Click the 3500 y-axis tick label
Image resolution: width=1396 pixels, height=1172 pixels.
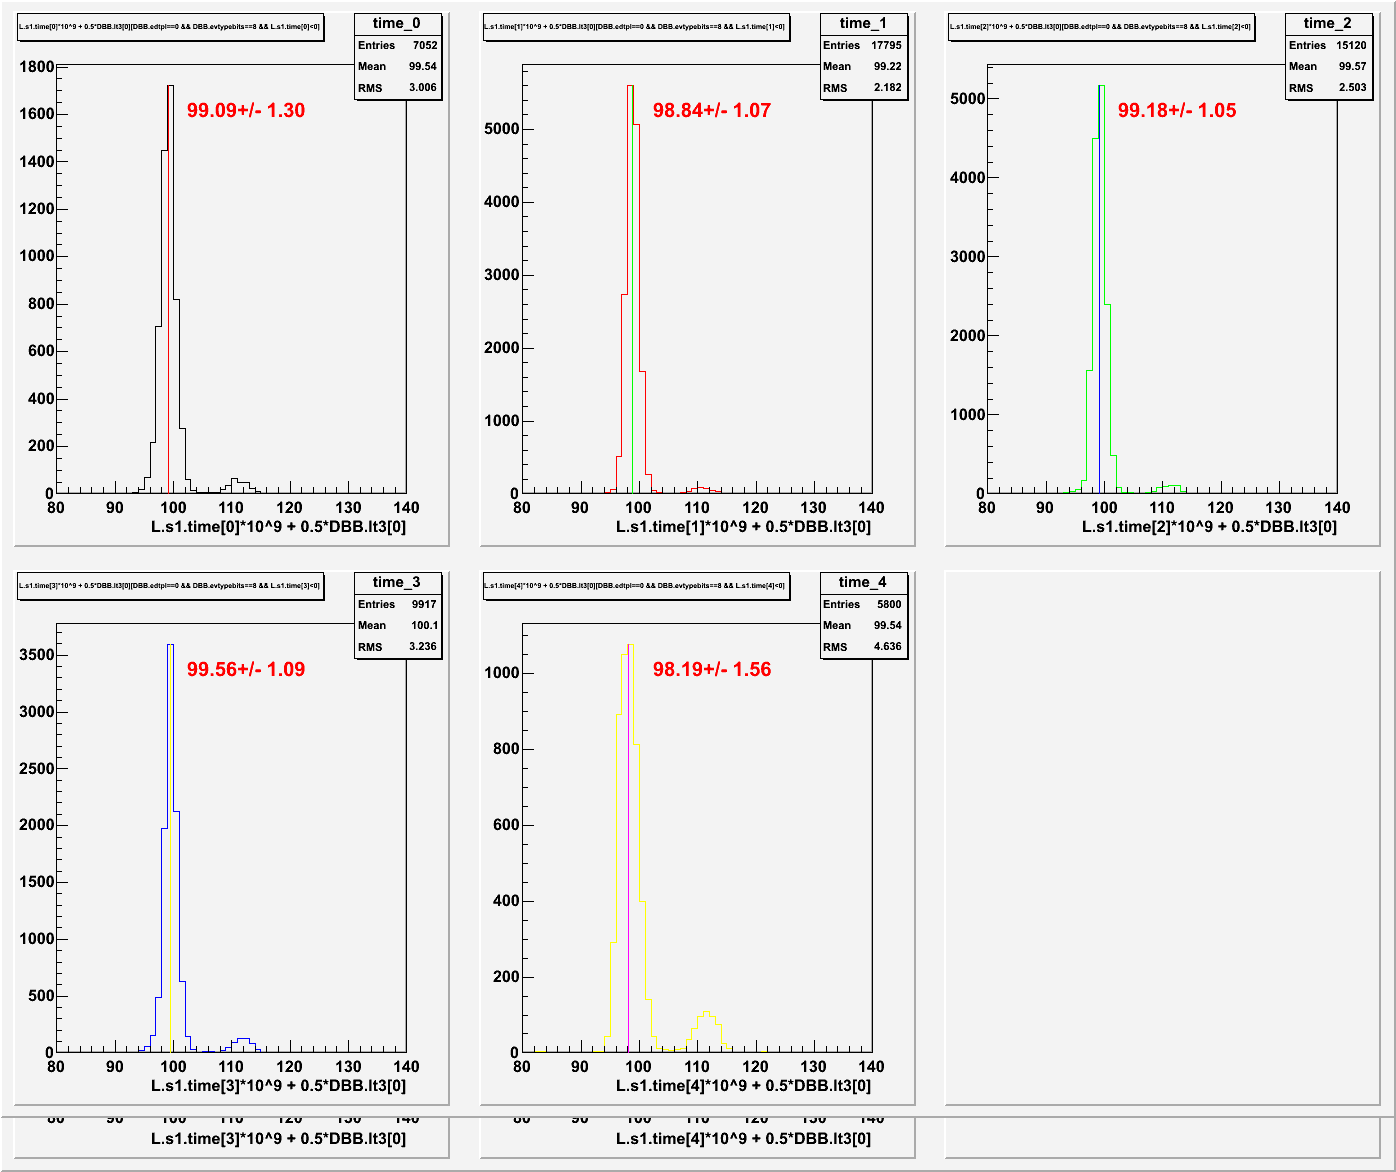(37, 655)
